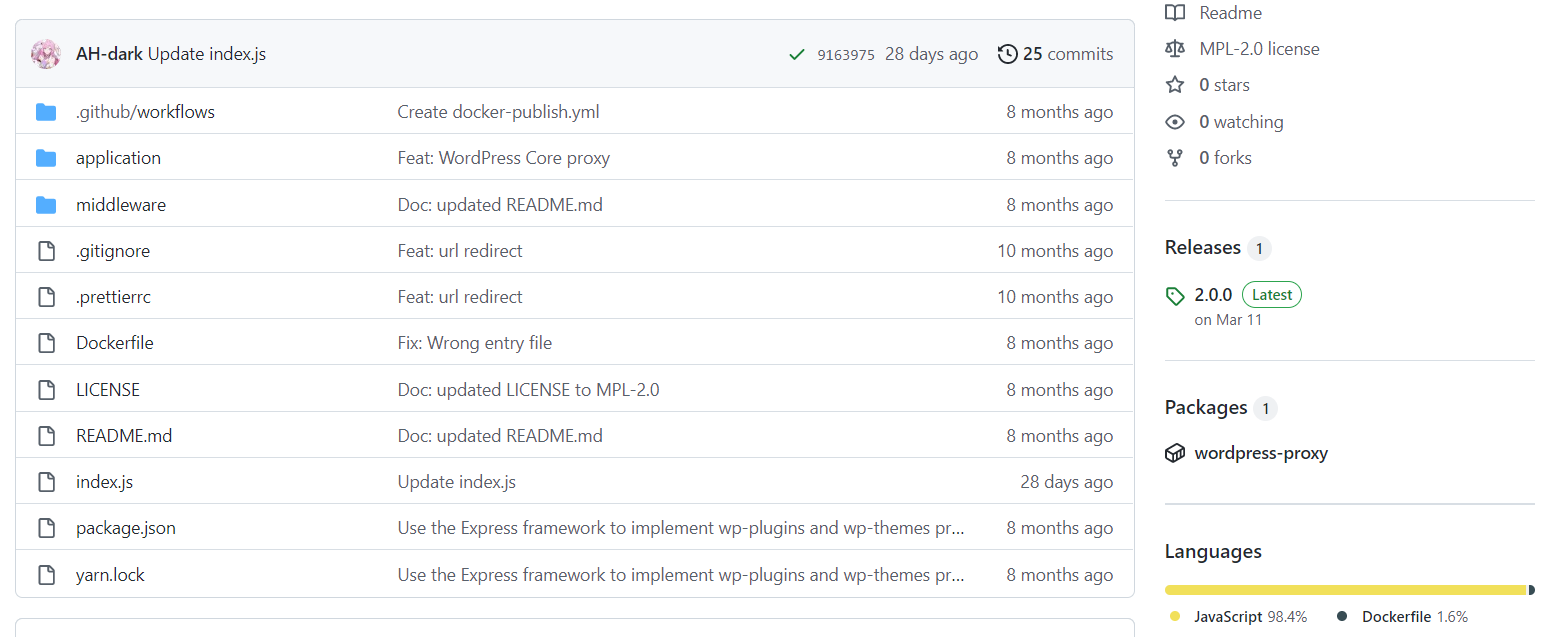Open commit hash 9163975
The height and width of the screenshot is (637, 1562).
(846, 55)
